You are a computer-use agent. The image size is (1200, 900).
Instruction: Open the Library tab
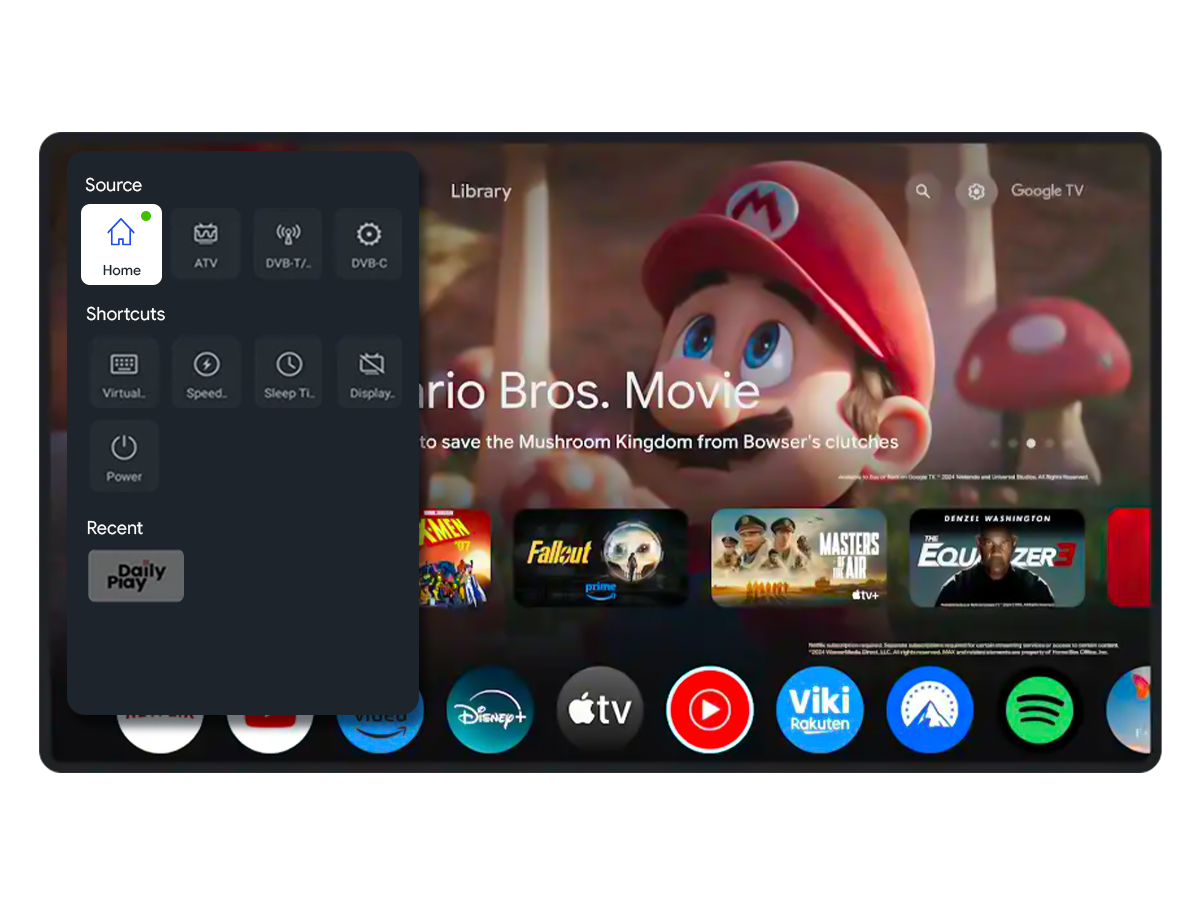click(481, 191)
